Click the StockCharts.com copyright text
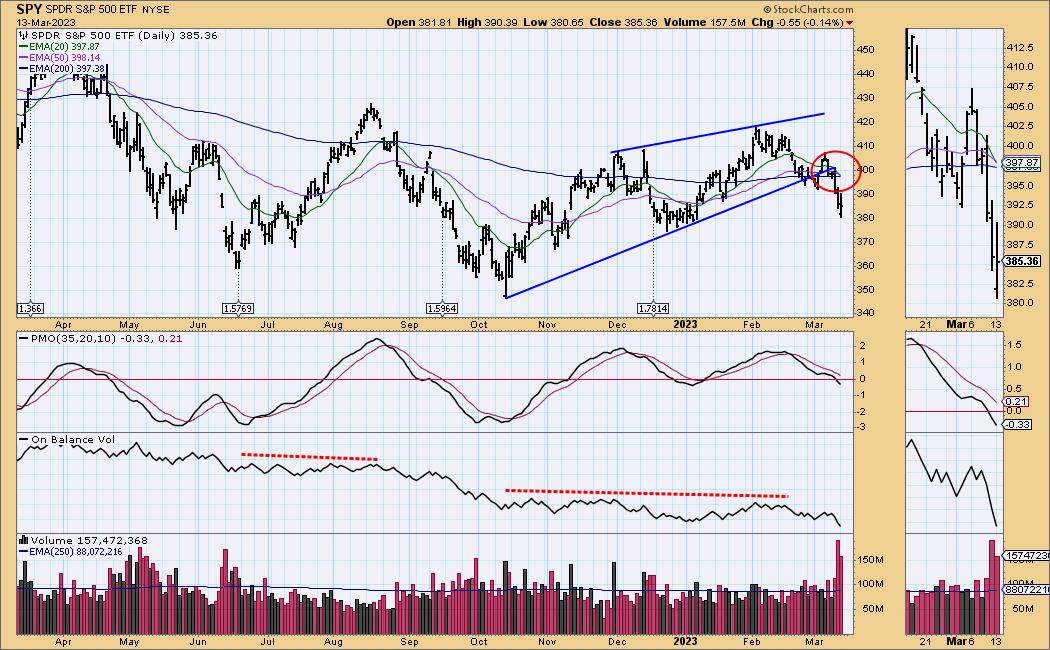This screenshot has width=1050, height=650. coord(808,9)
